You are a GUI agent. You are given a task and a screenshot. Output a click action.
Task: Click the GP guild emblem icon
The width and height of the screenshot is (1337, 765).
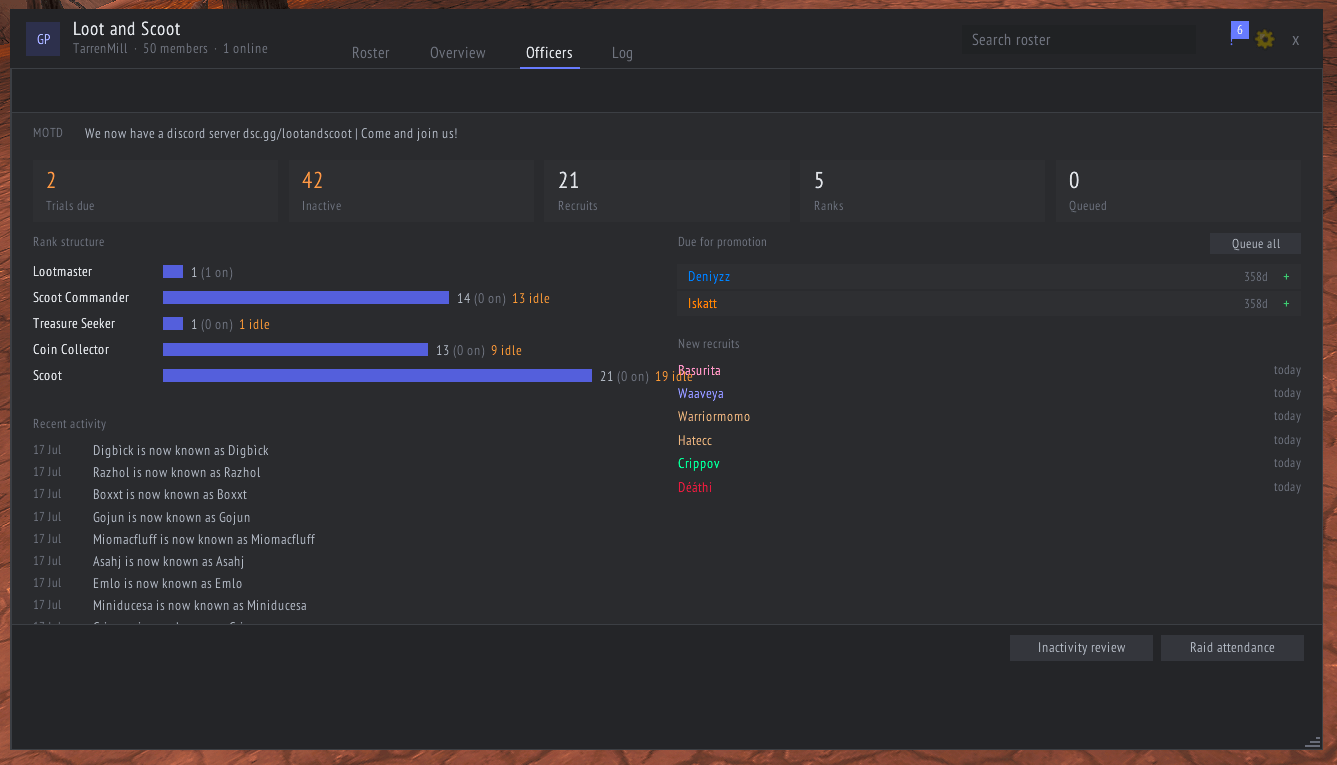pos(43,40)
